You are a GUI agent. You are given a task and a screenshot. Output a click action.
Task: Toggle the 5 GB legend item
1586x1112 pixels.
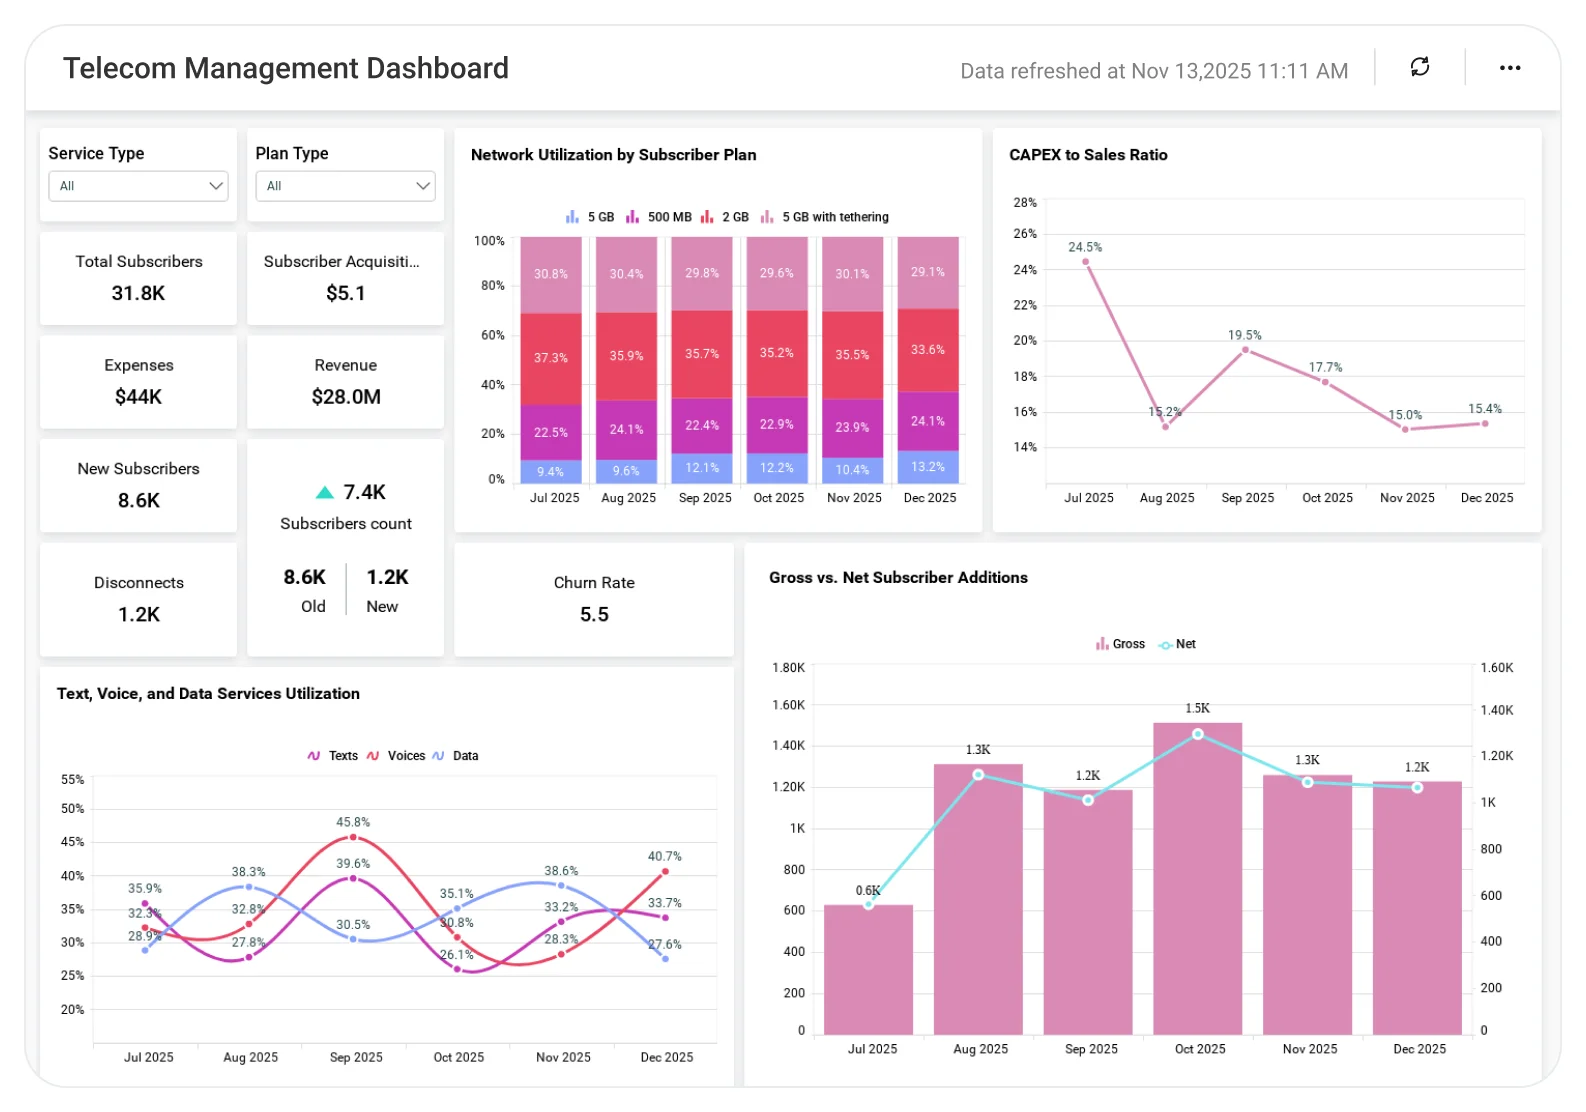(589, 217)
